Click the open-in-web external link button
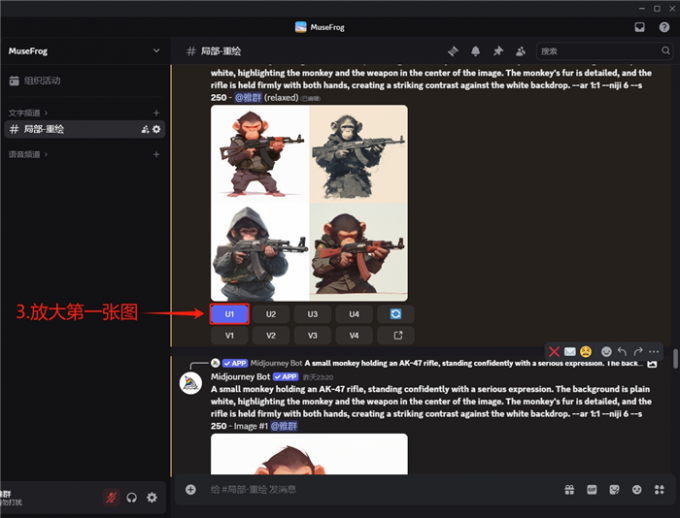Viewport: 680px width, 518px height. pos(396,335)
